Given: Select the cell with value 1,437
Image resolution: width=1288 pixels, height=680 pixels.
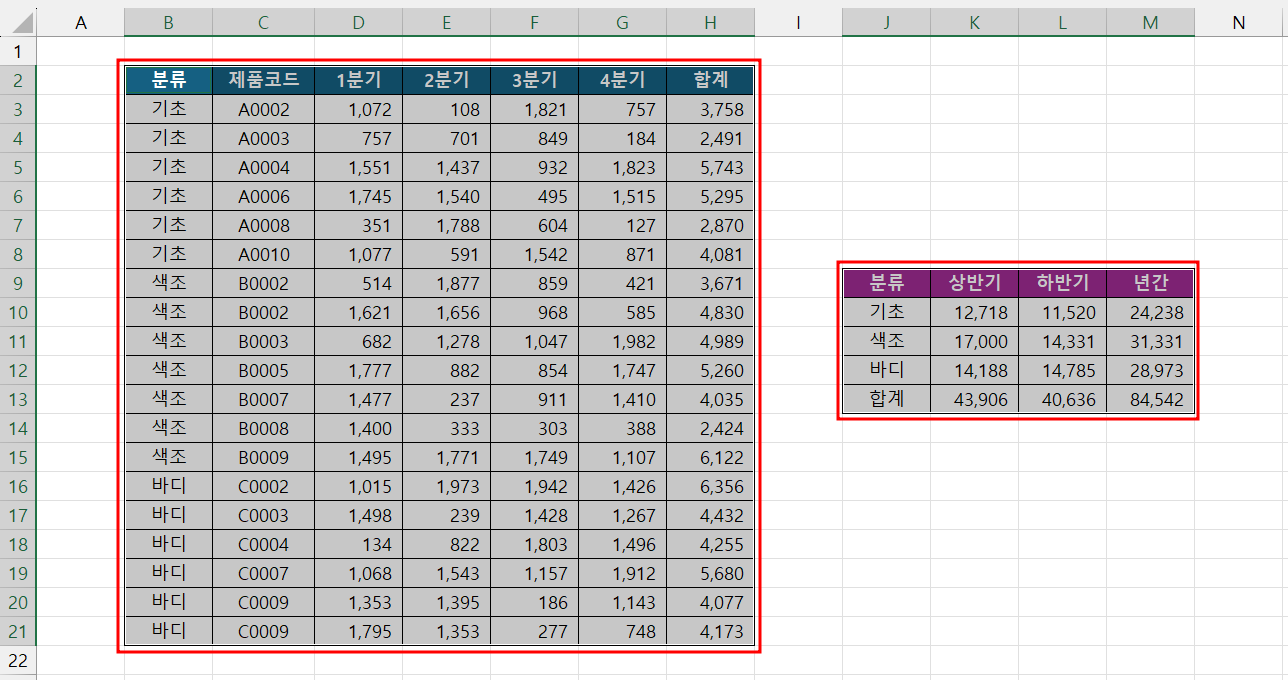Looking at the screenshot, I should pyautogui.click(x=446, y=168).
